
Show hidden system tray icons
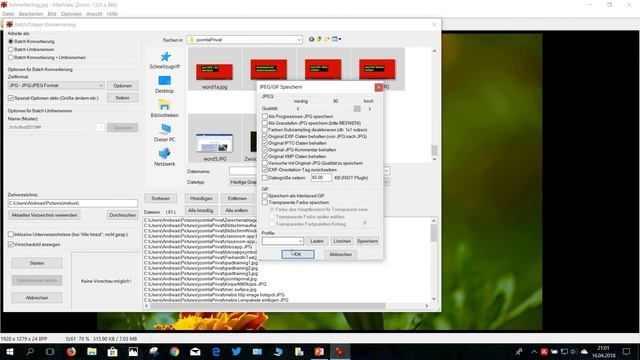[534, 351]
